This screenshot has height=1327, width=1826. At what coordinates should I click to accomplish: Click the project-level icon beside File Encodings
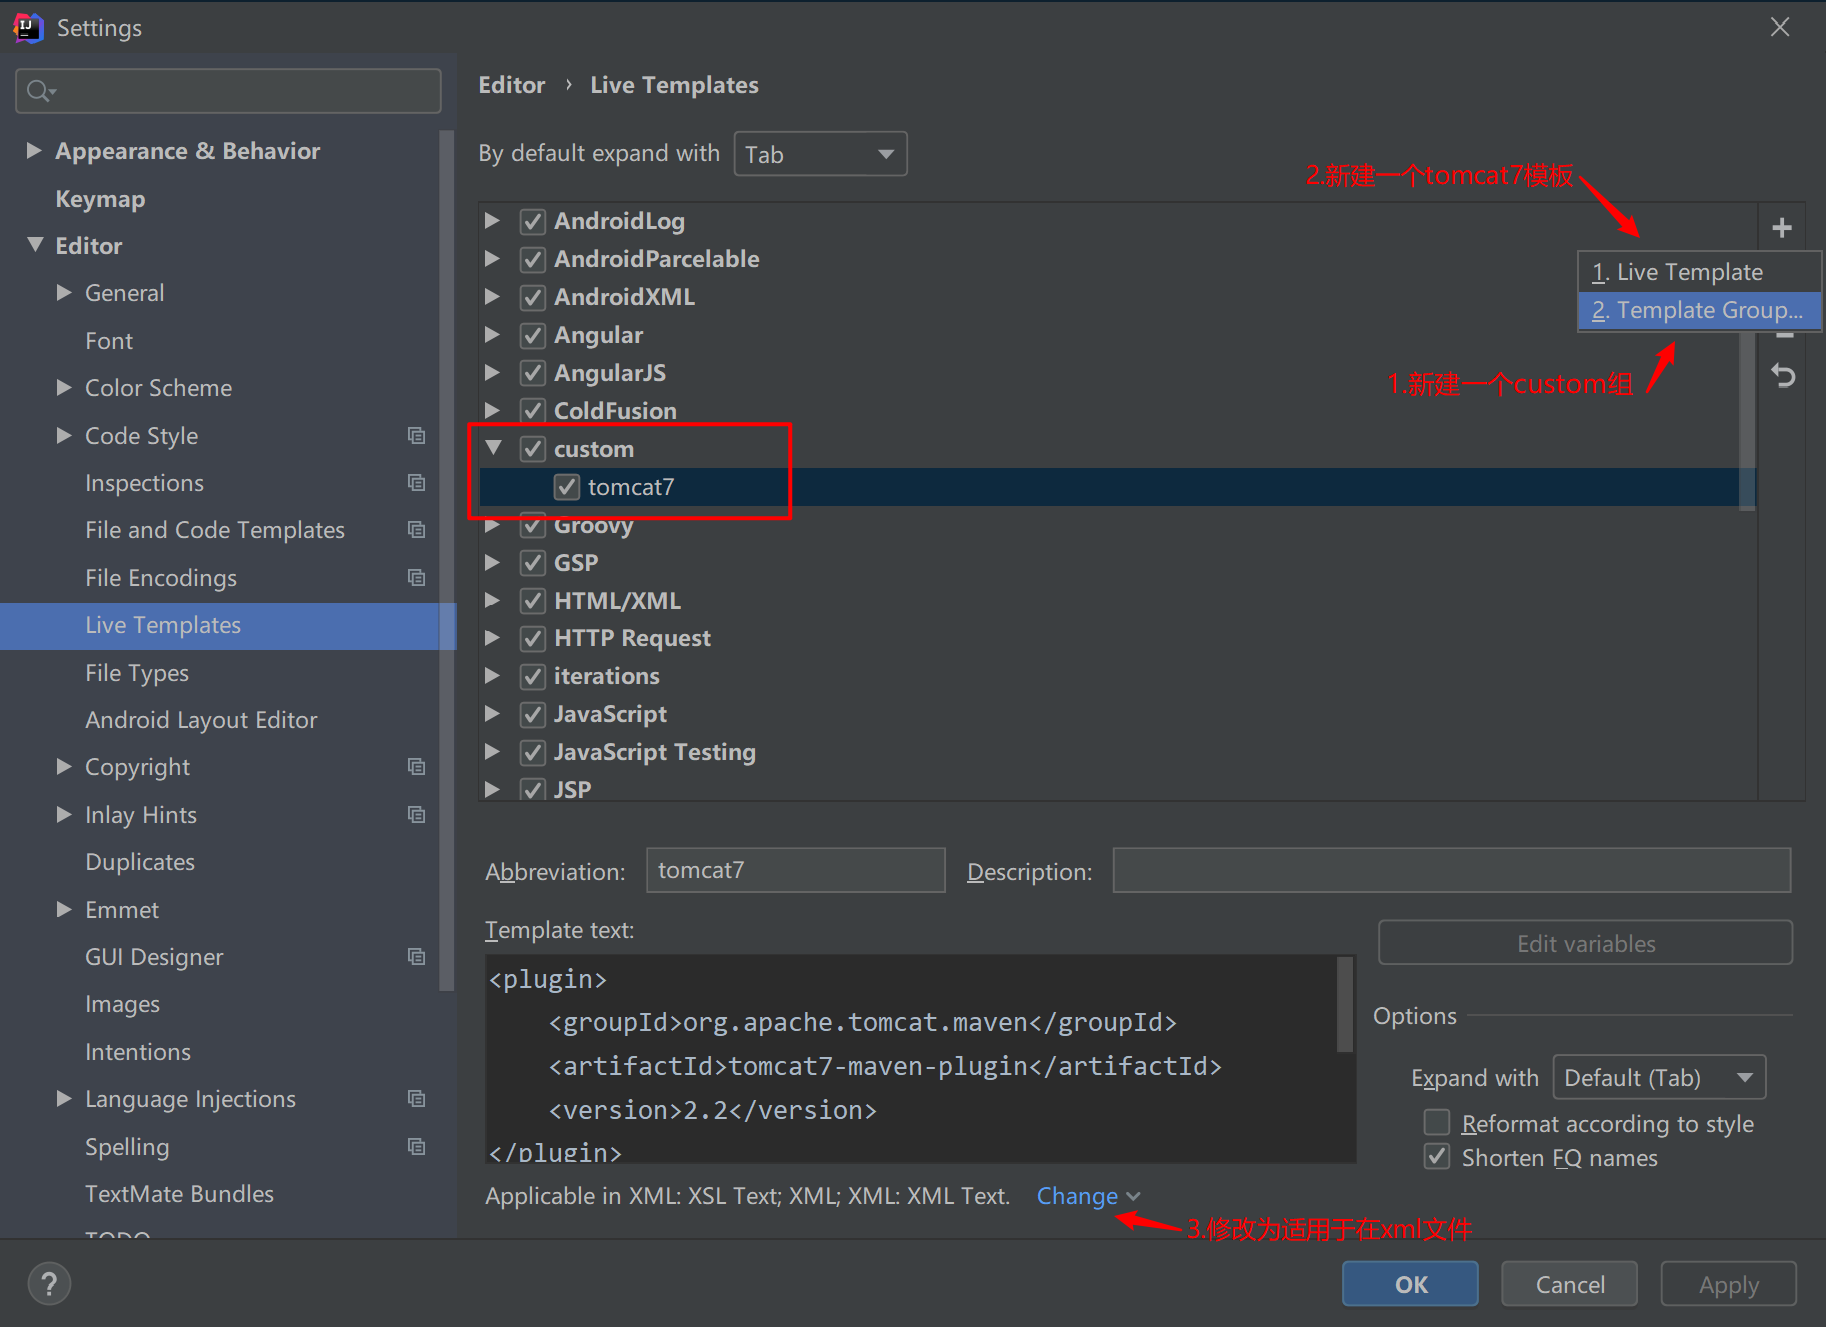coord(416,578)
